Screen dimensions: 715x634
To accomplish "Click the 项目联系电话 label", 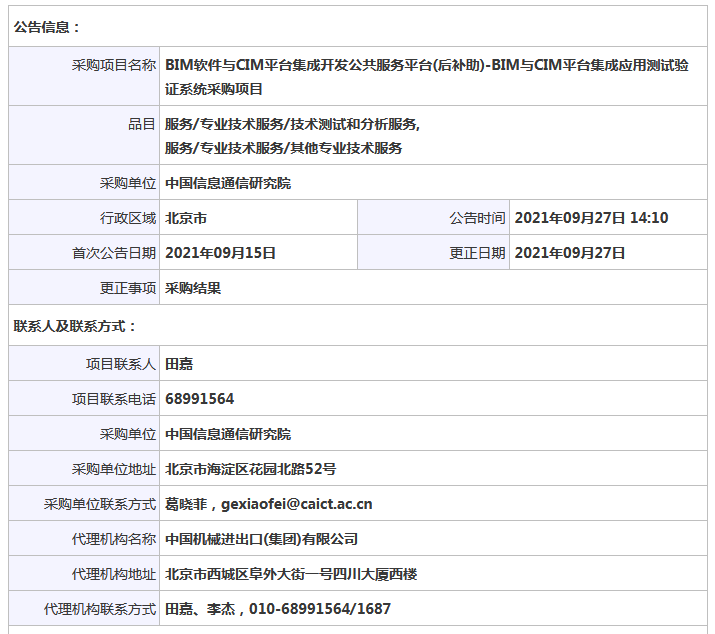I will [x=114, y=399].
